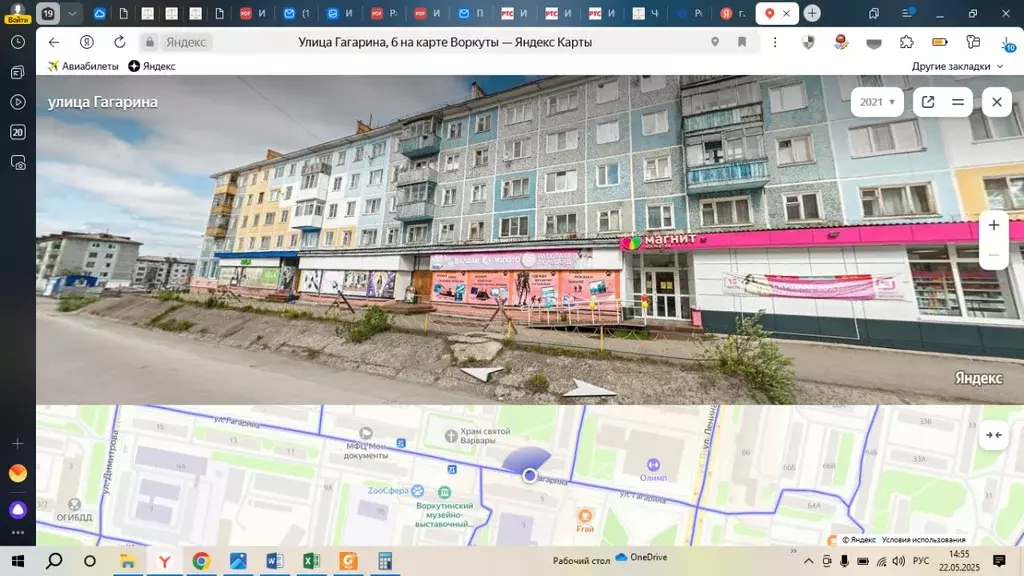Collapse the mini map with arrows button
This screenshot has width=1024, height=576.
(993, 436)
